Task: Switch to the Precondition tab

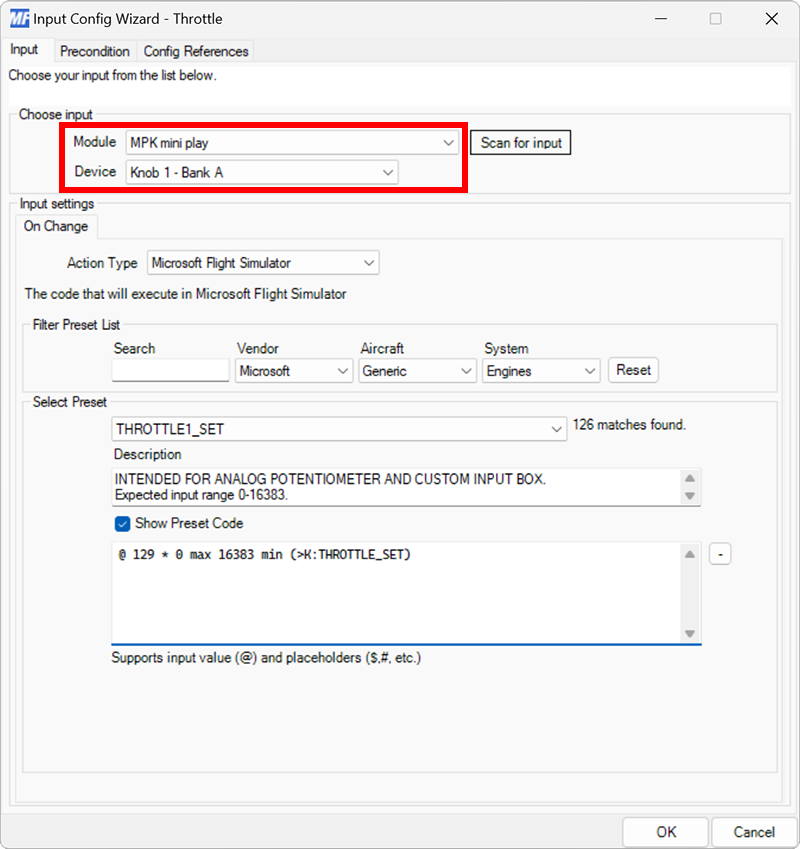Action: [95, 51]
